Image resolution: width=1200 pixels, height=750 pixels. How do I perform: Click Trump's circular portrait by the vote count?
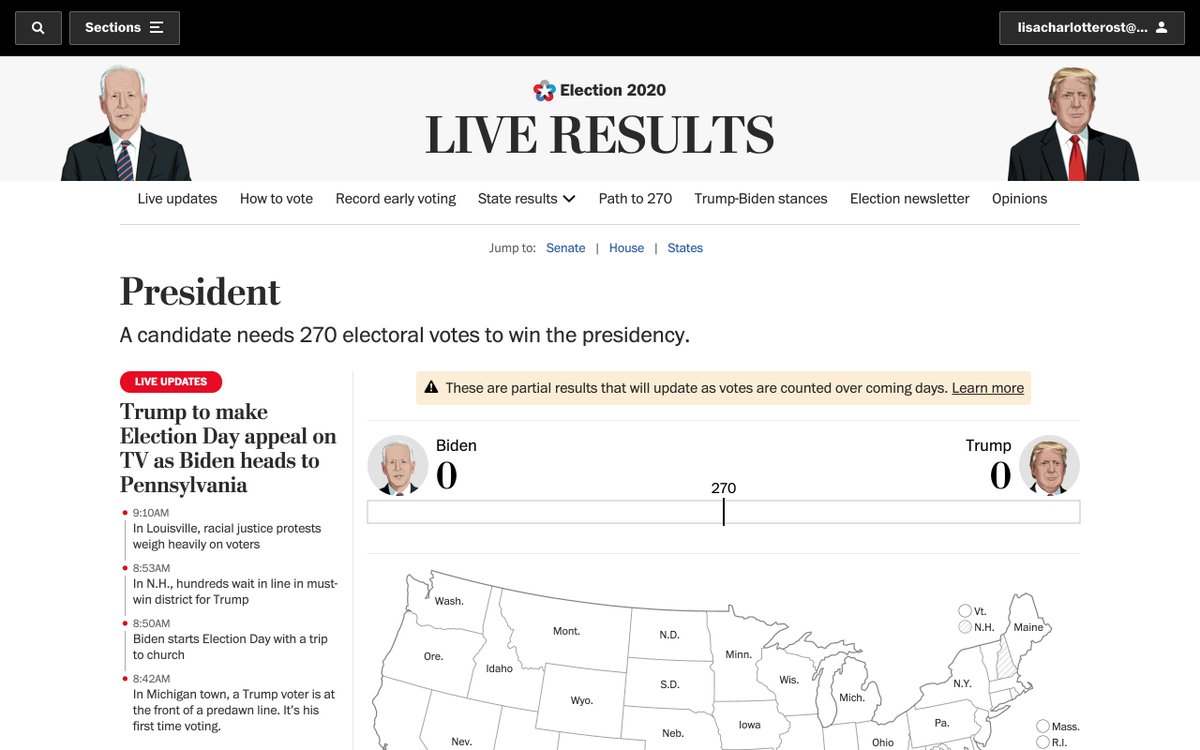point(1049,465)
